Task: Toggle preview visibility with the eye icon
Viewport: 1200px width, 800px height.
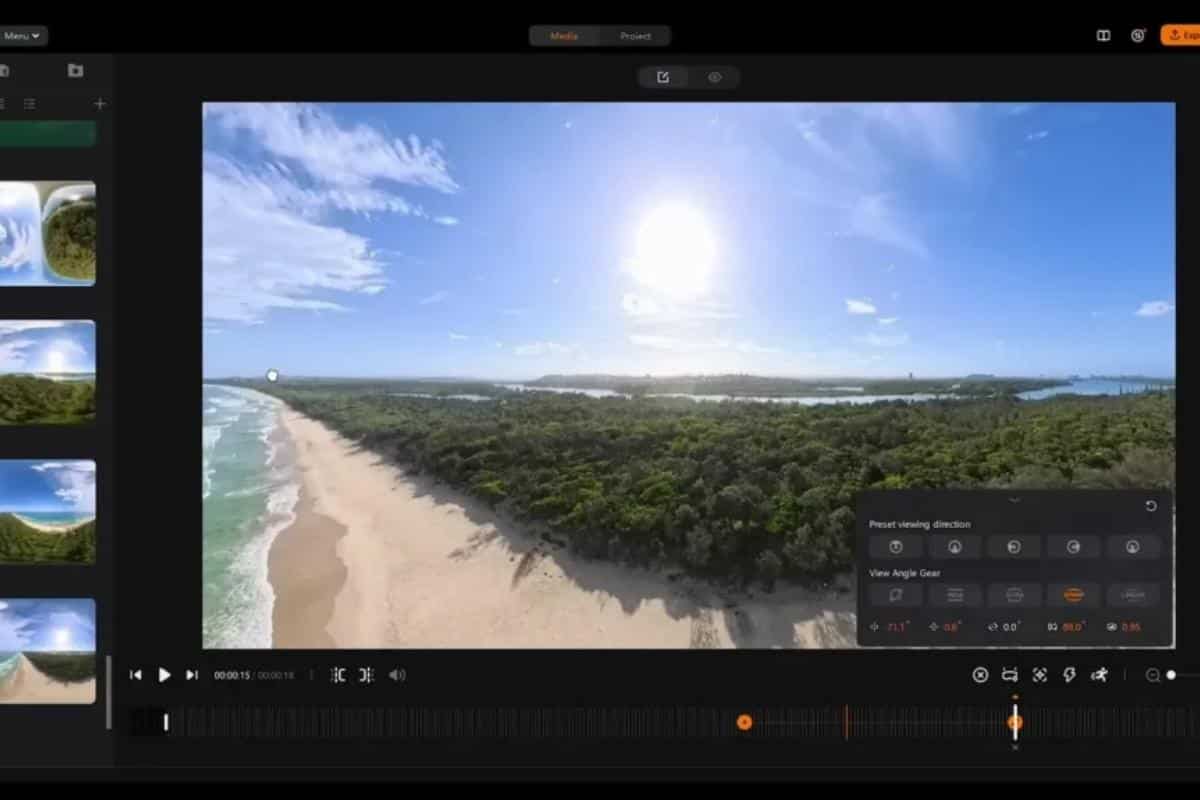Action: 715,76
